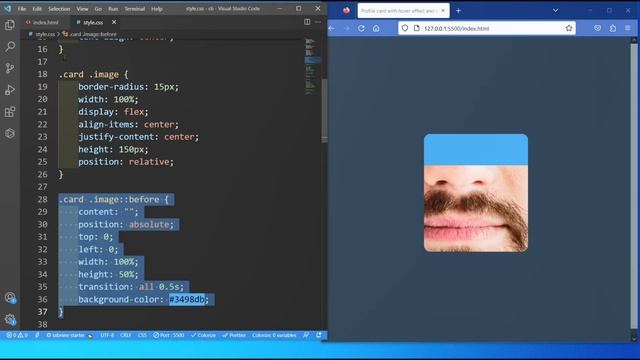This screenshot has height=360, width=640.
Task: Click the #3498db color value
Action: pos(187,300)
